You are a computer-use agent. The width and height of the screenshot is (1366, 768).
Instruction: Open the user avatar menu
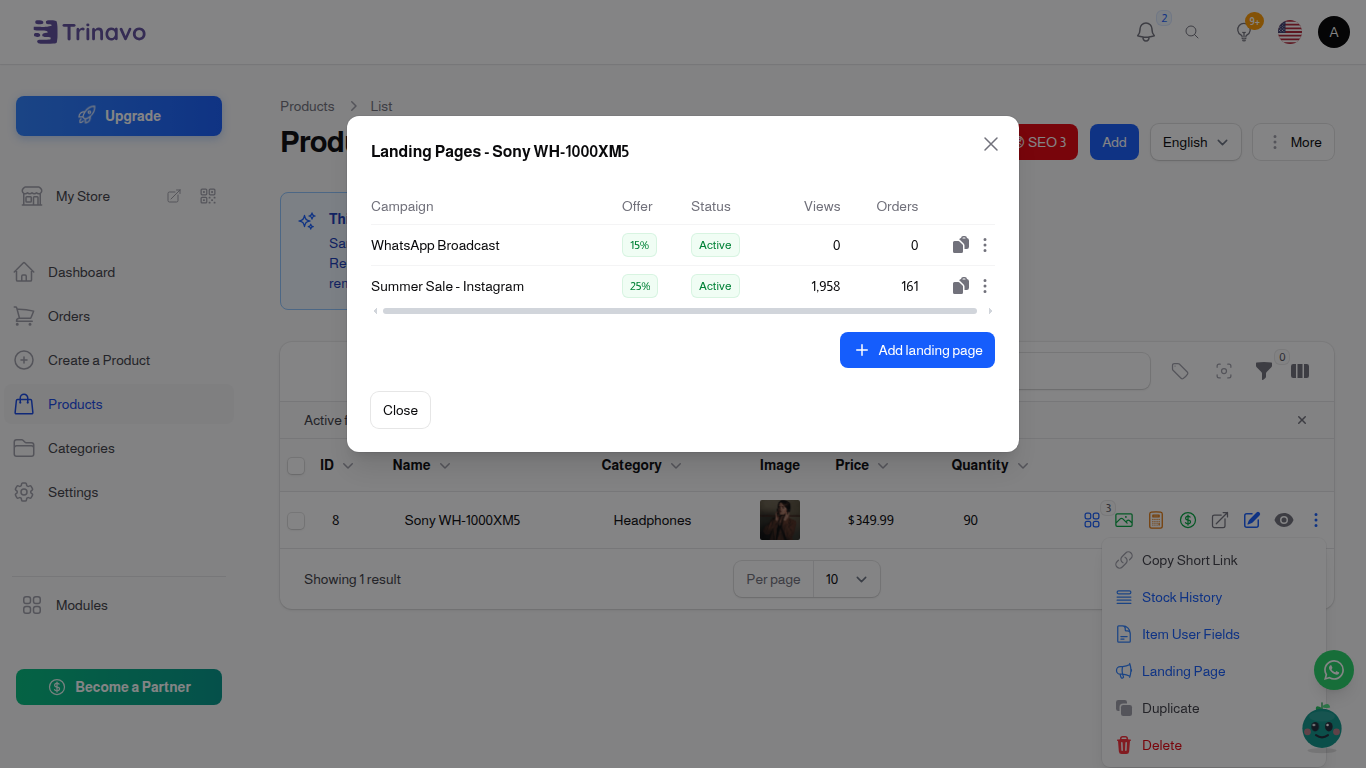click(x=1334, y=32)
